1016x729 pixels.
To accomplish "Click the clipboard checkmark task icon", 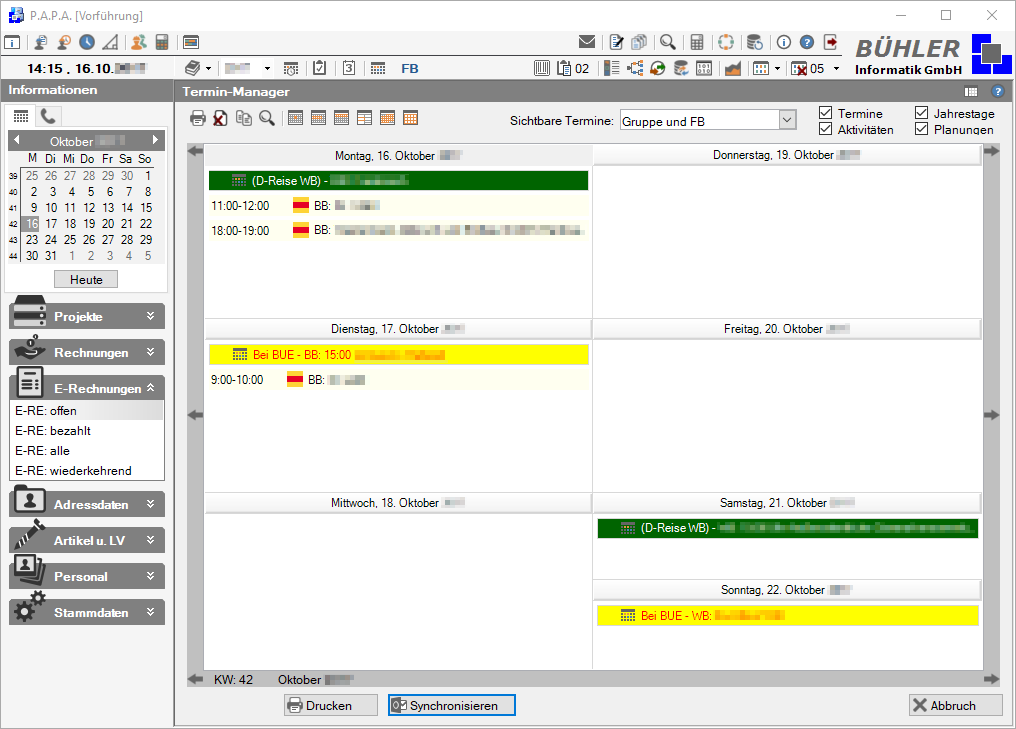I will click(319, 68).
